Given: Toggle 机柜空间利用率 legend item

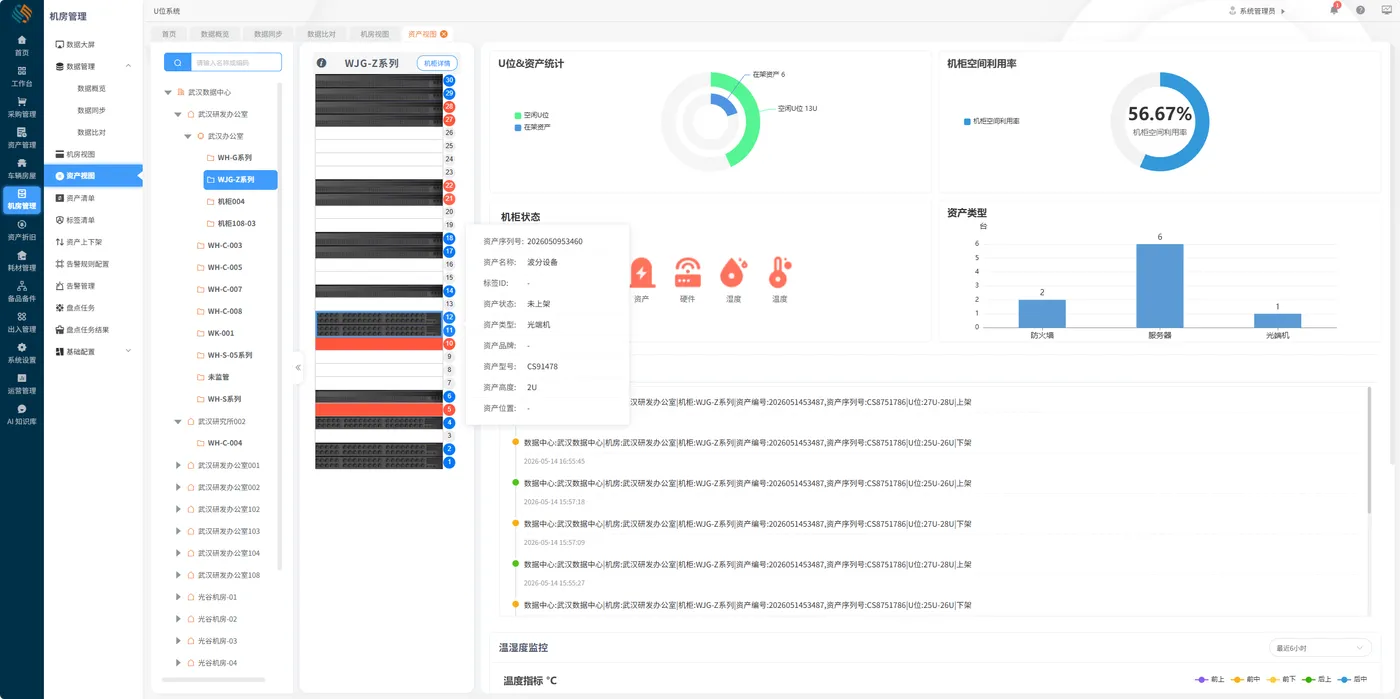Looking at the screenshot, I should (x=992, y=121).
